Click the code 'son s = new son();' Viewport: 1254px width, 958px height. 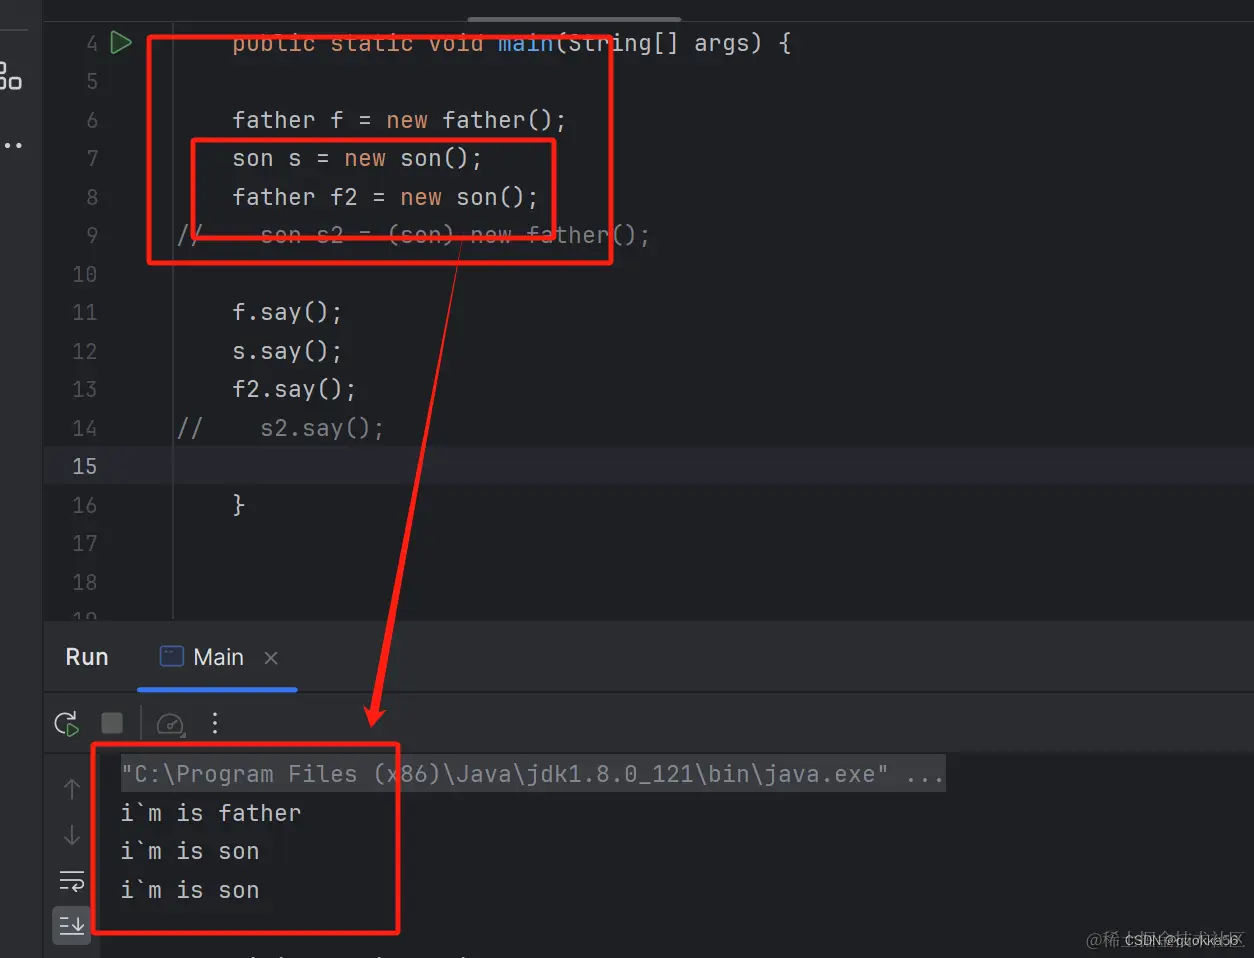point(357,158)
